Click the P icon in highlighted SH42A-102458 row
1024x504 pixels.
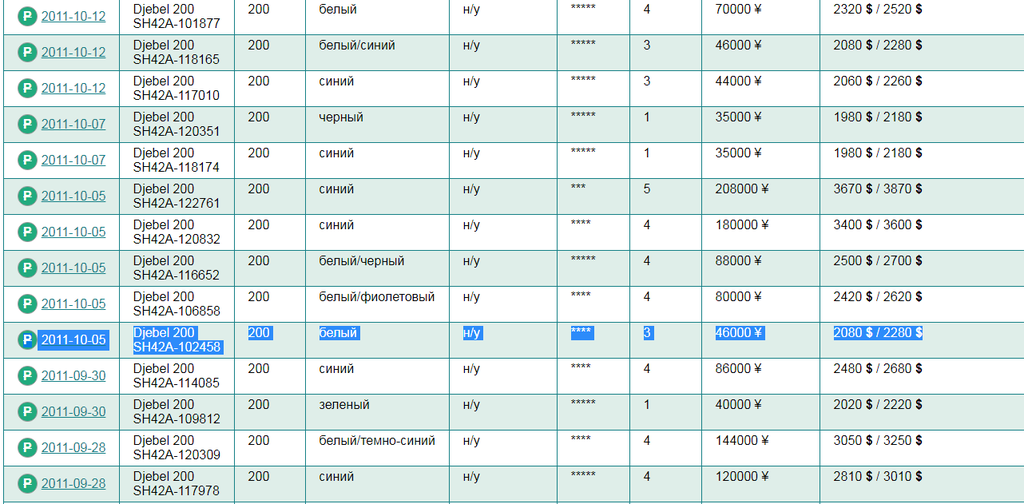27,339
